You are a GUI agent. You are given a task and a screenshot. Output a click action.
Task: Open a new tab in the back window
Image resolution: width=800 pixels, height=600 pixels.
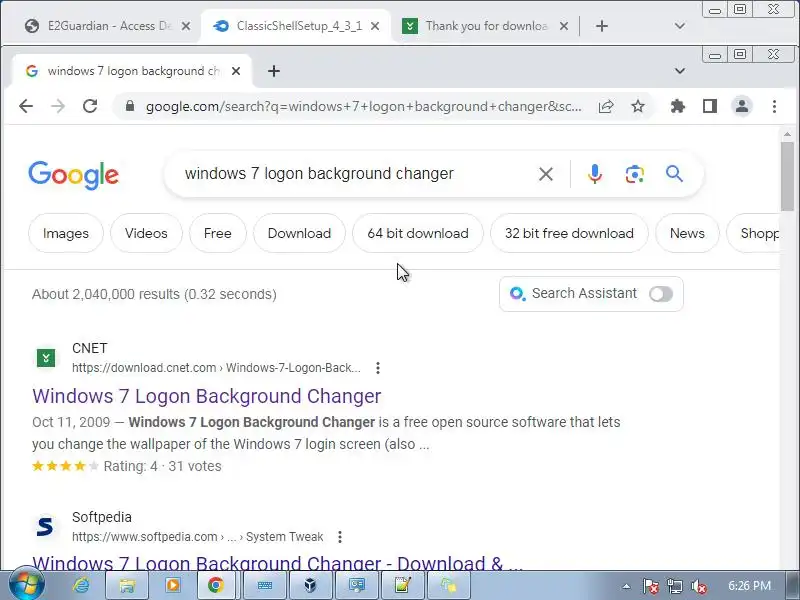coord(602,26)
